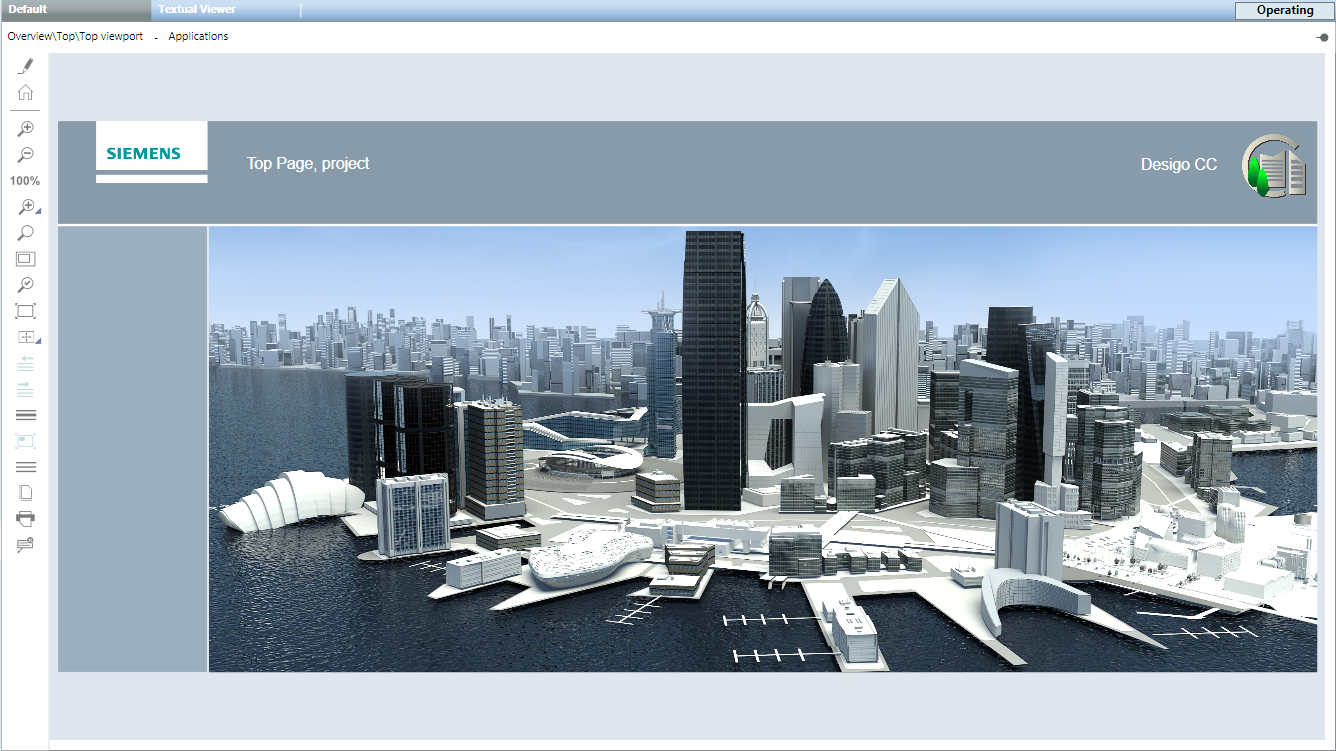Switch to the Textual Viewer tab
Image resolution: width=1336 pixels, height=751 pixels.
(196, 9)
